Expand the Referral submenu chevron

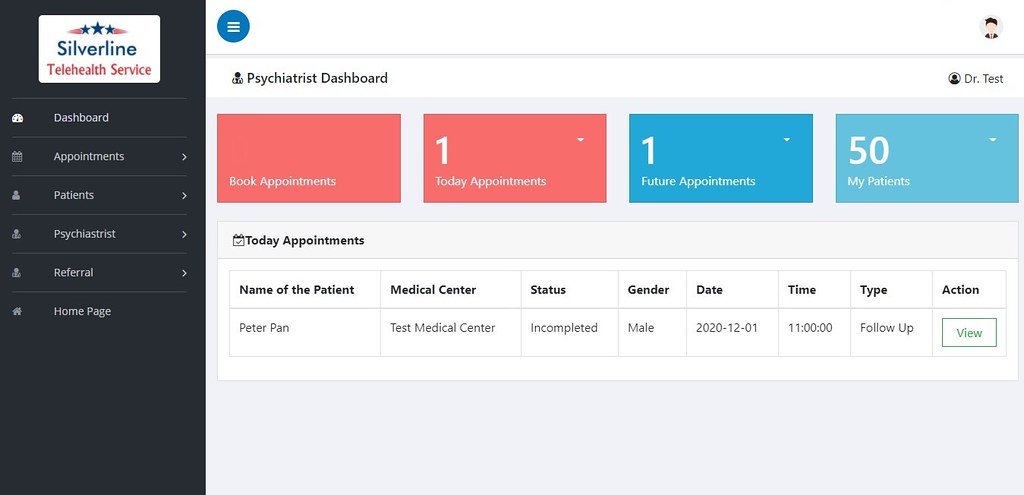click(x=184, y=273)
